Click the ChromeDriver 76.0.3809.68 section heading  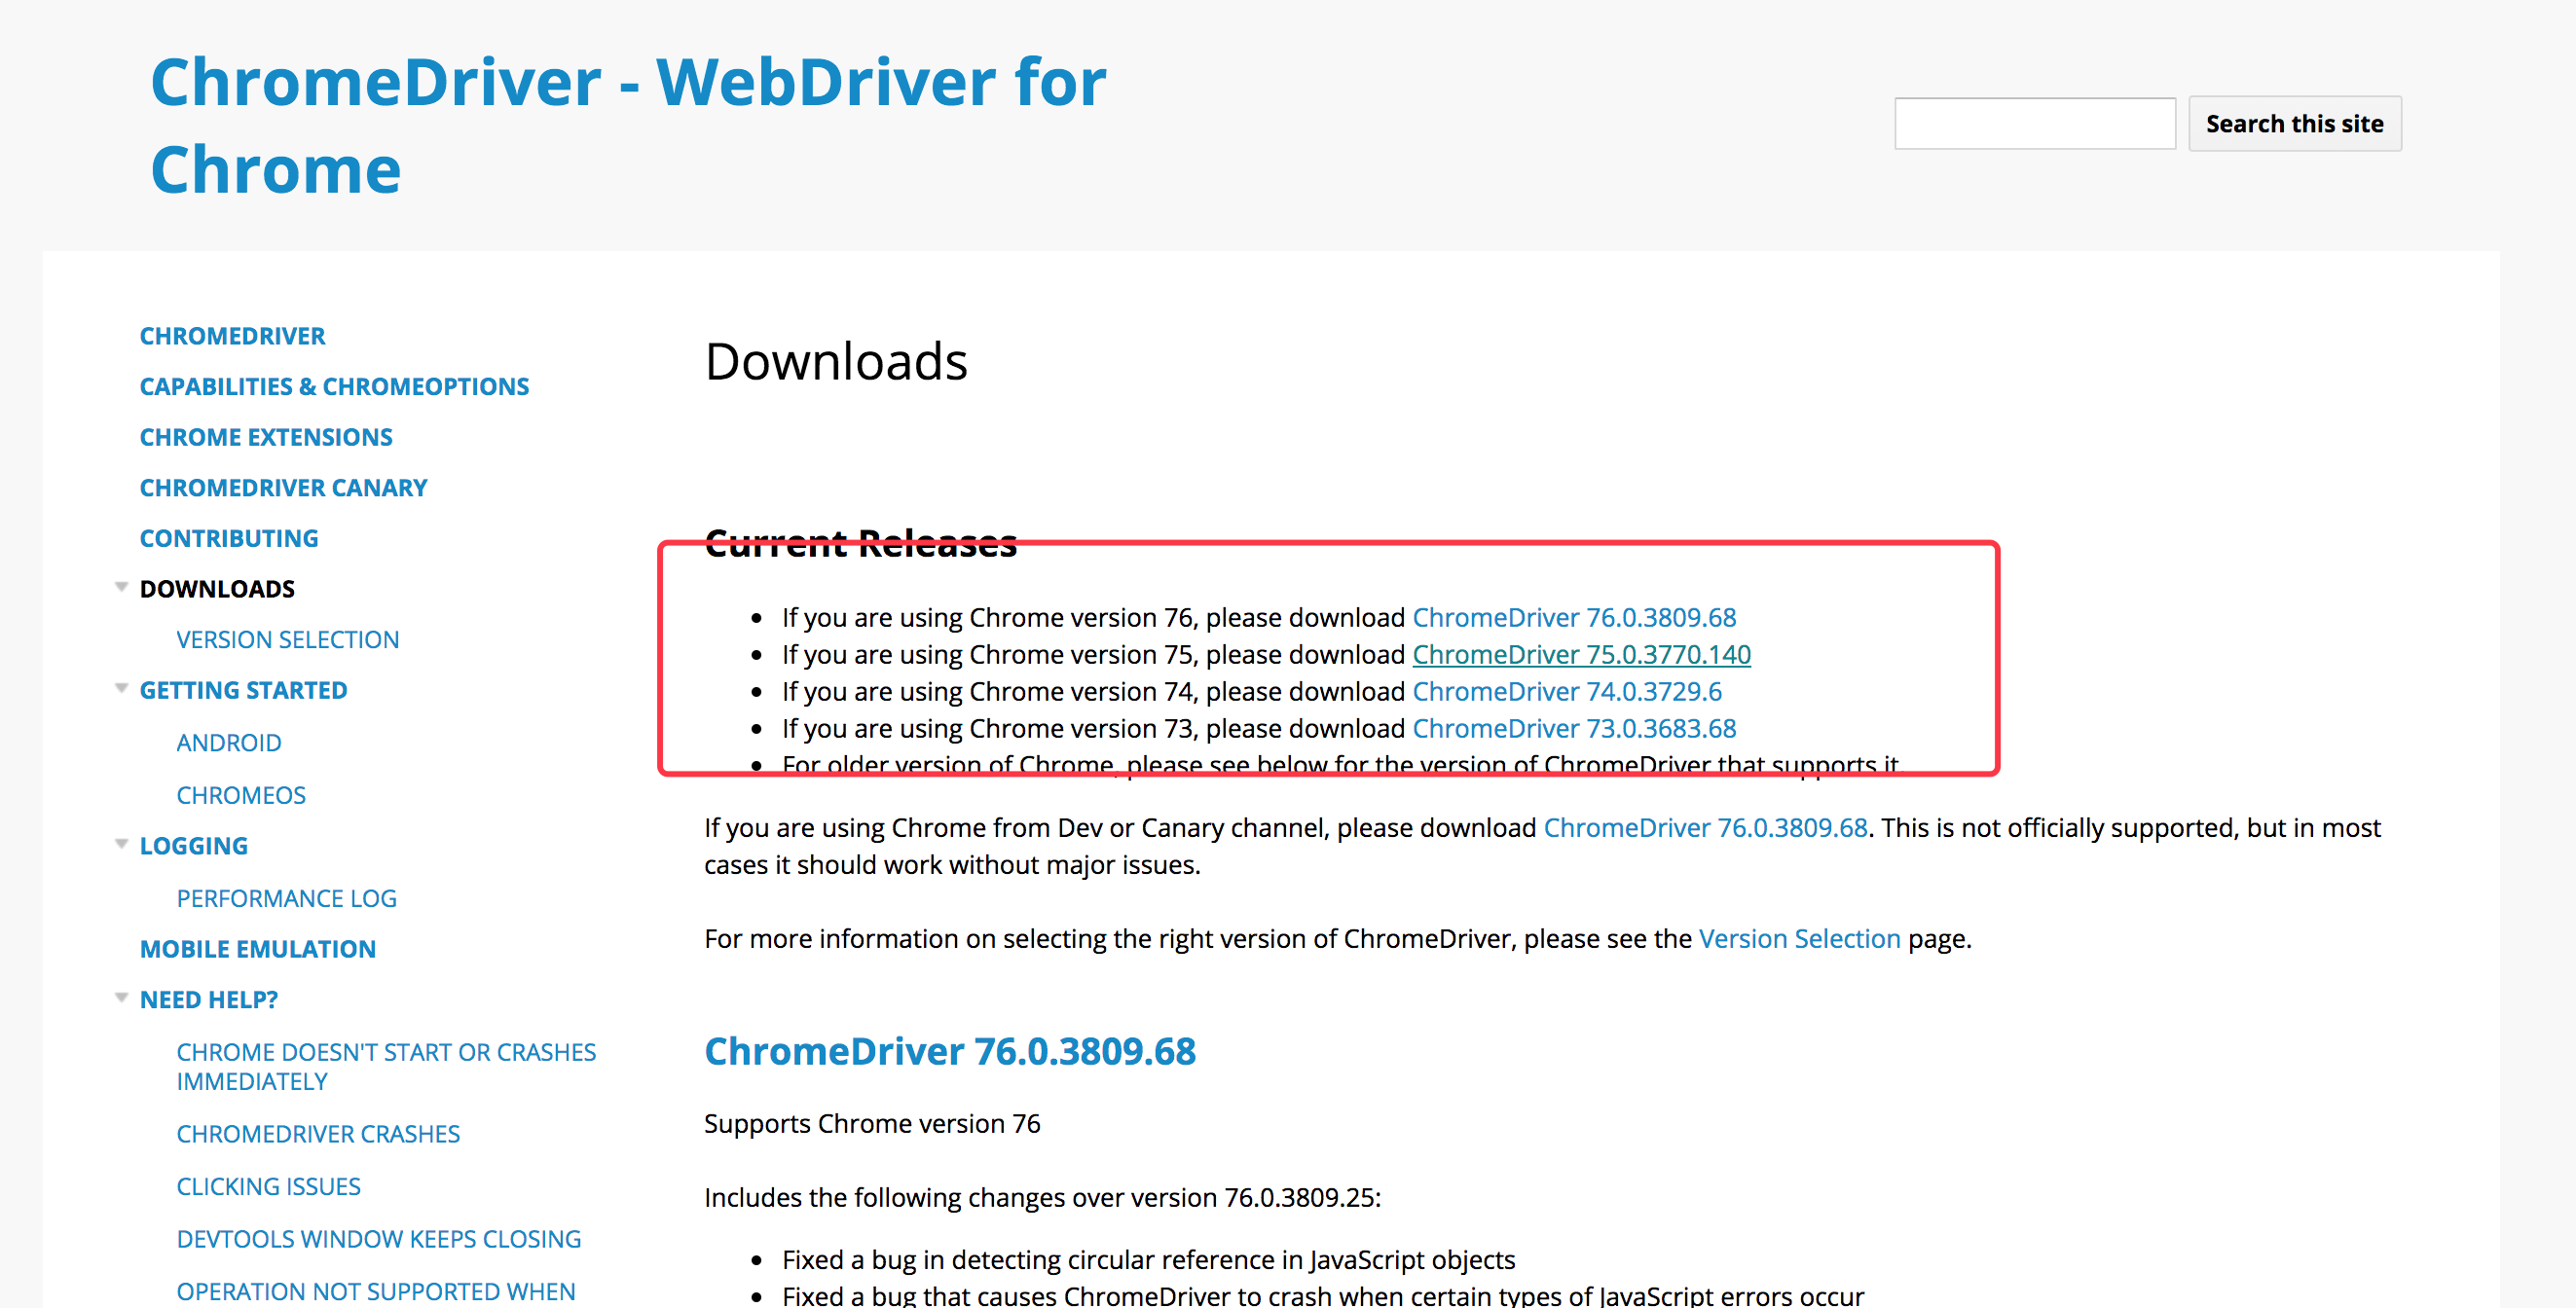point(949,1051)
